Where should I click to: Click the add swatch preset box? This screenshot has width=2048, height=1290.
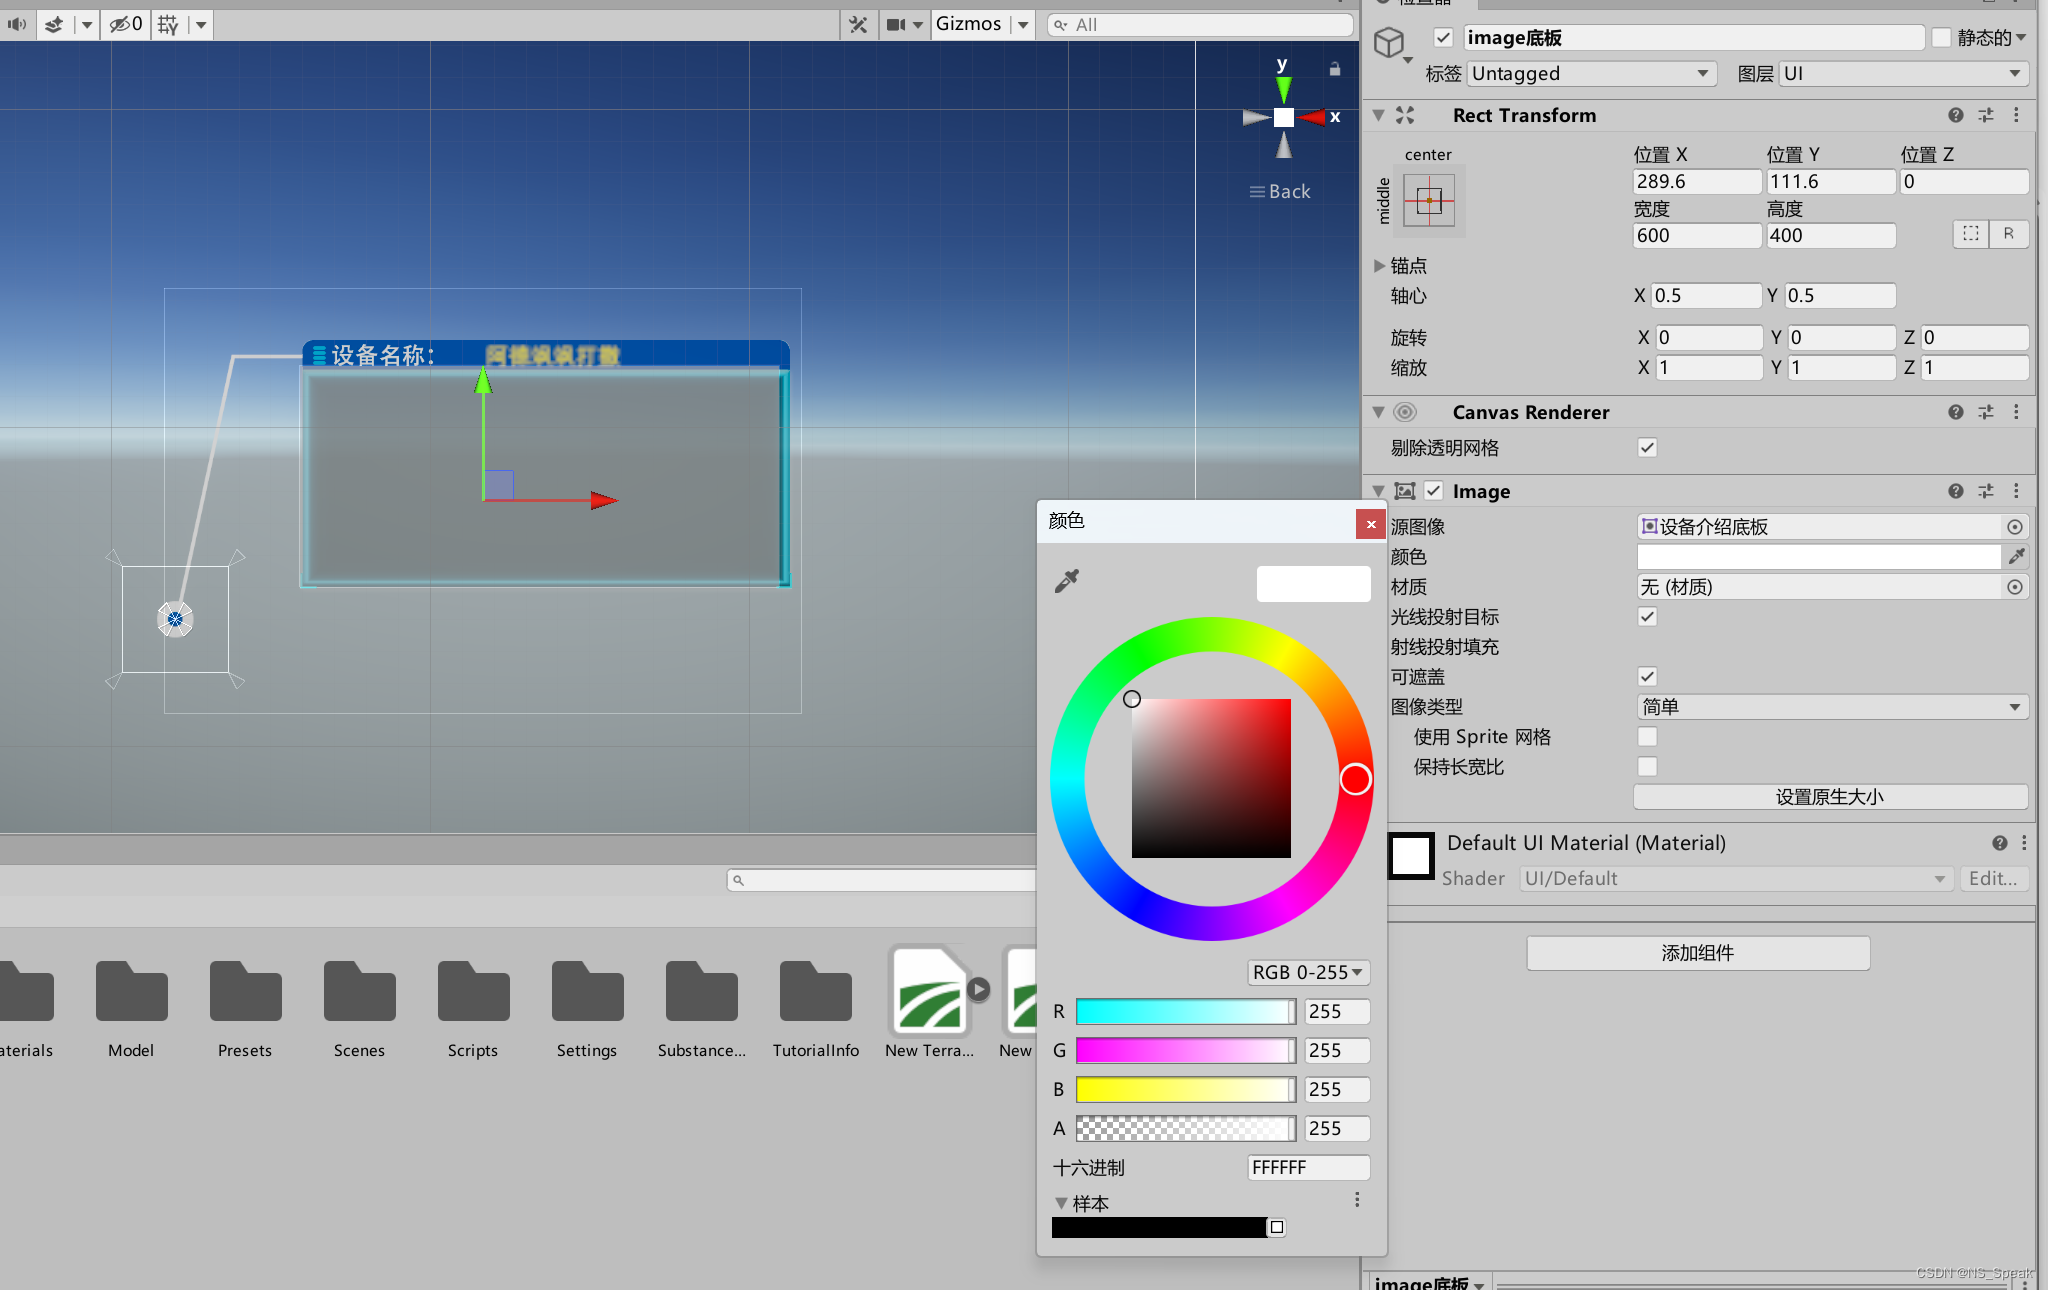click(1277, 1227)
